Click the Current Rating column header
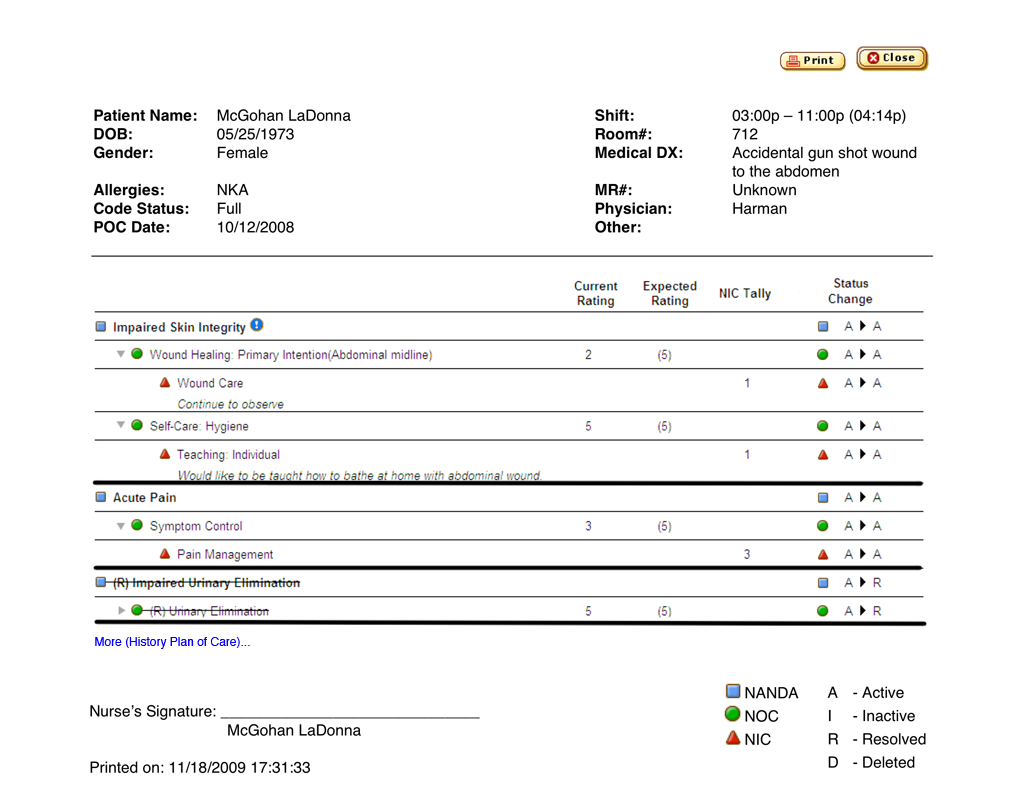The width and height of the screenshot is (1024, 802). click(x=596, y=293)
